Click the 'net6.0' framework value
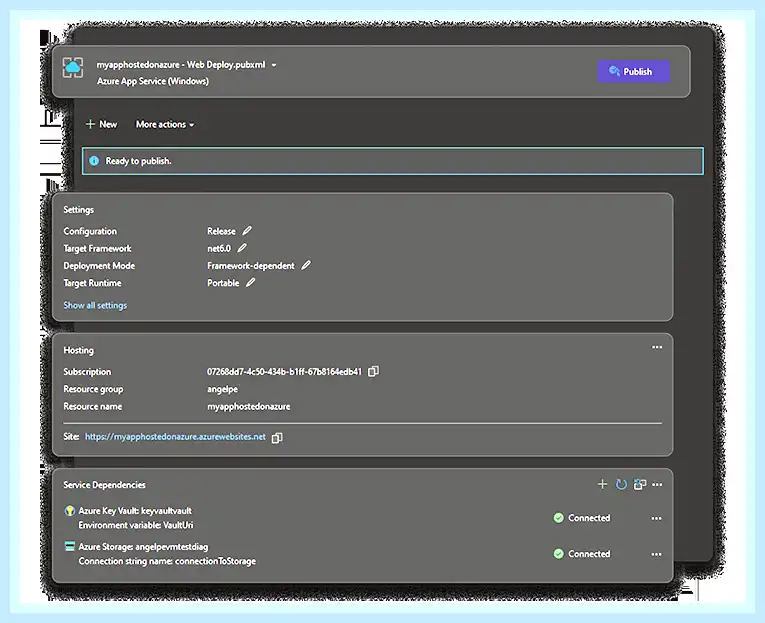The height and width of the screenshot is (623, 765). pyautogui.click(x=219, y=248)
